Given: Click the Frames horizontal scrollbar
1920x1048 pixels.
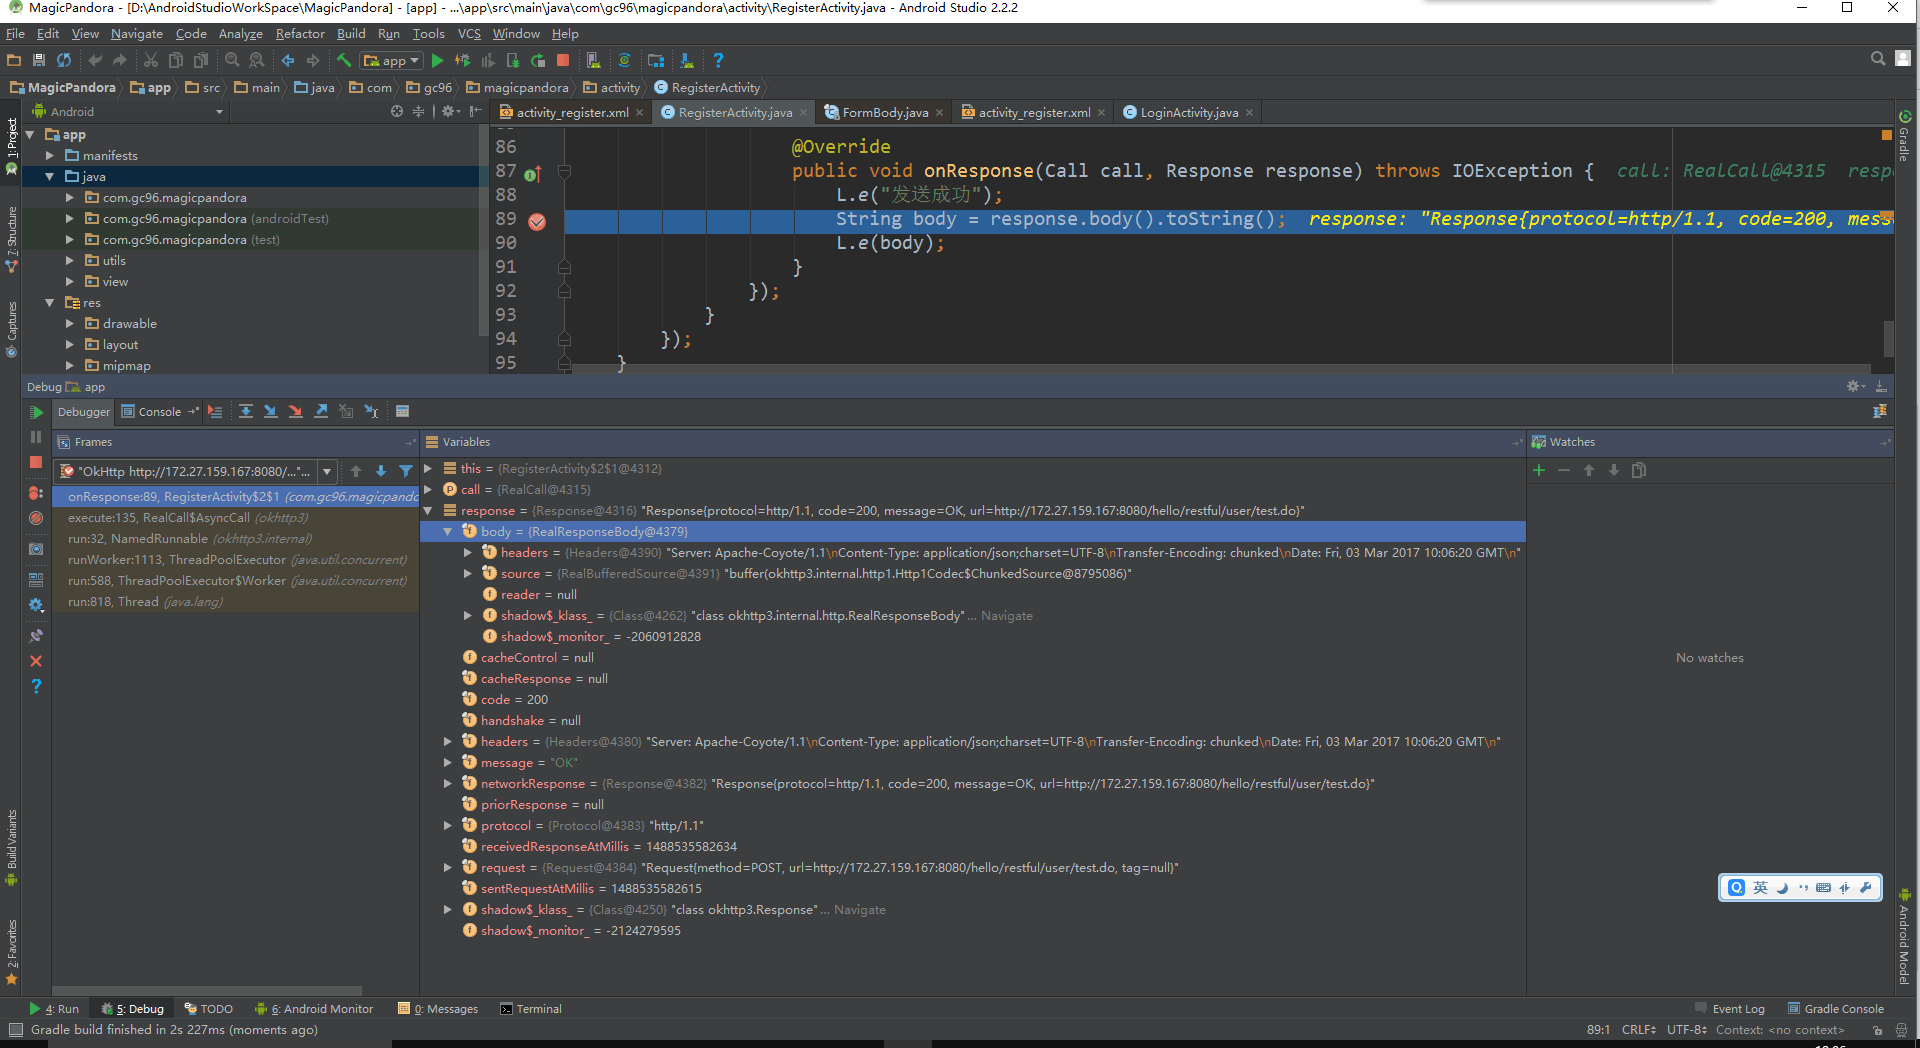Looking at the screenshot, I should tap(207, 990).
